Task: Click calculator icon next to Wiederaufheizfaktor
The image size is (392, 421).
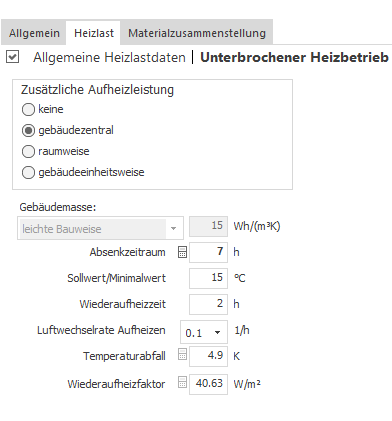Action: (182, 382)
